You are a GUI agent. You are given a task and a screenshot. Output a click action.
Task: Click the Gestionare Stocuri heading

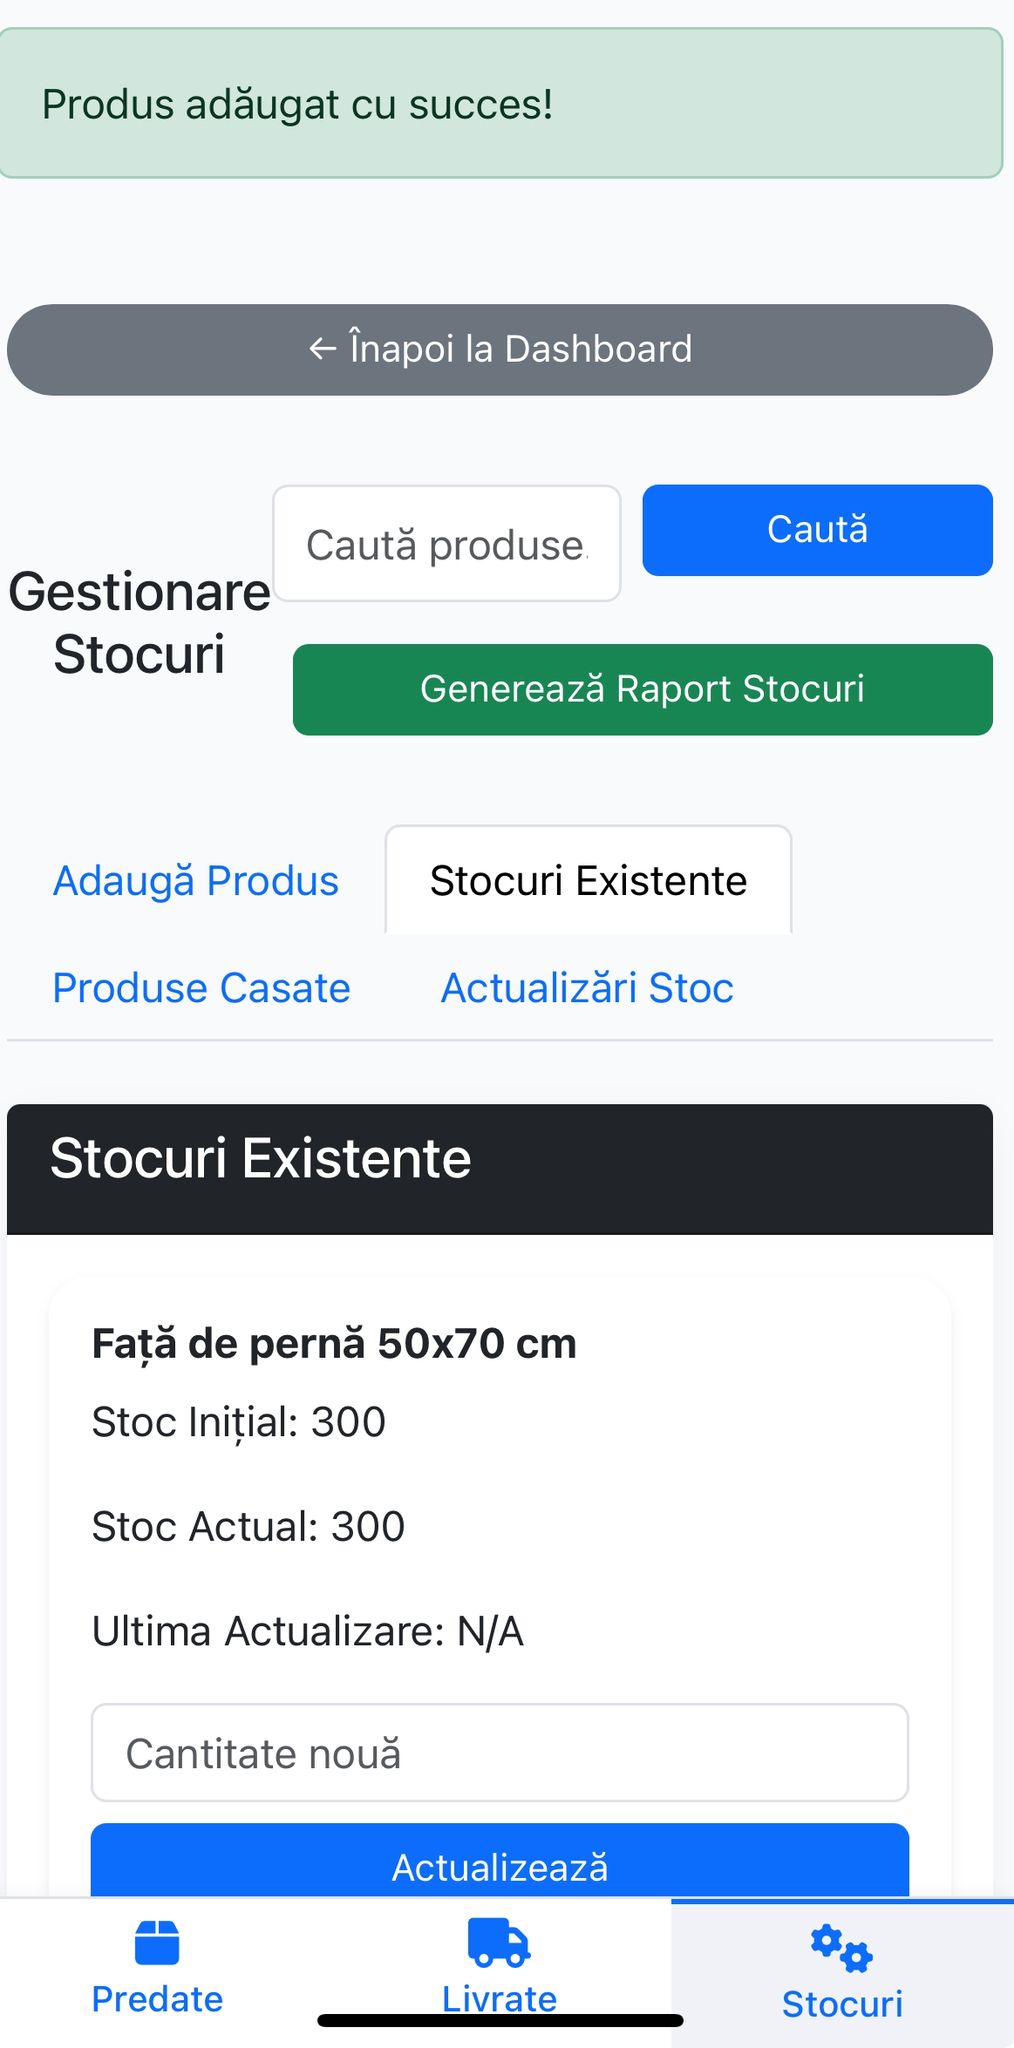139,623
